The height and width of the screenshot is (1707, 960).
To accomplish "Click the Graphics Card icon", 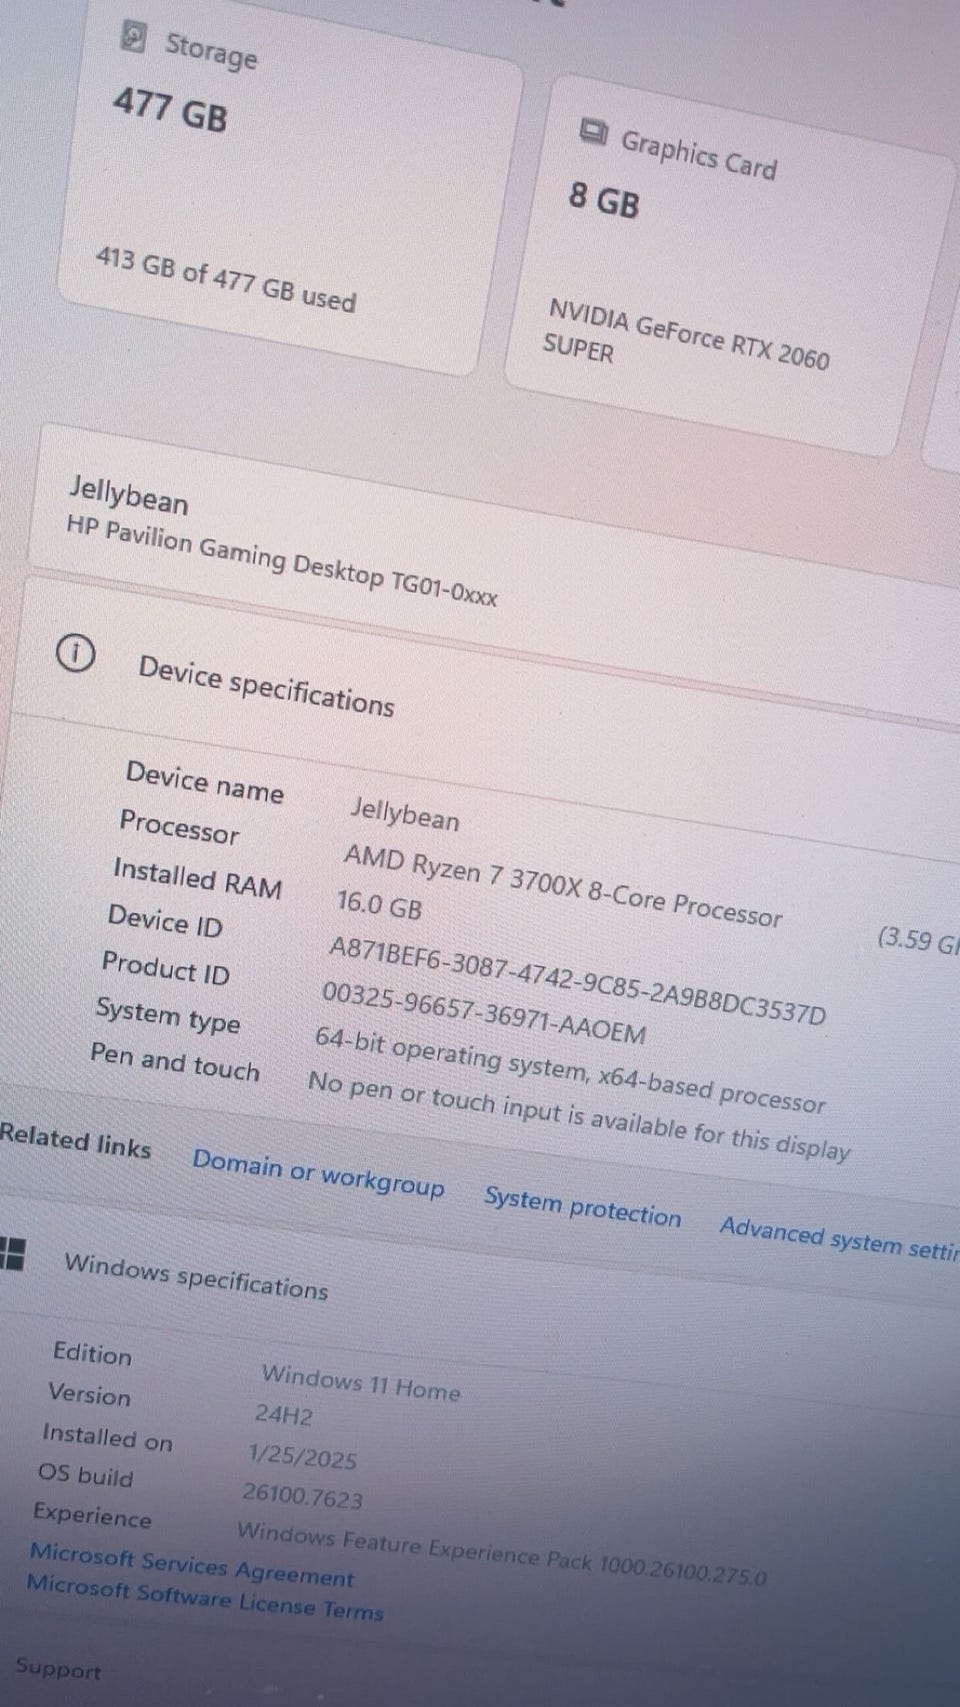I will (594, 131).
